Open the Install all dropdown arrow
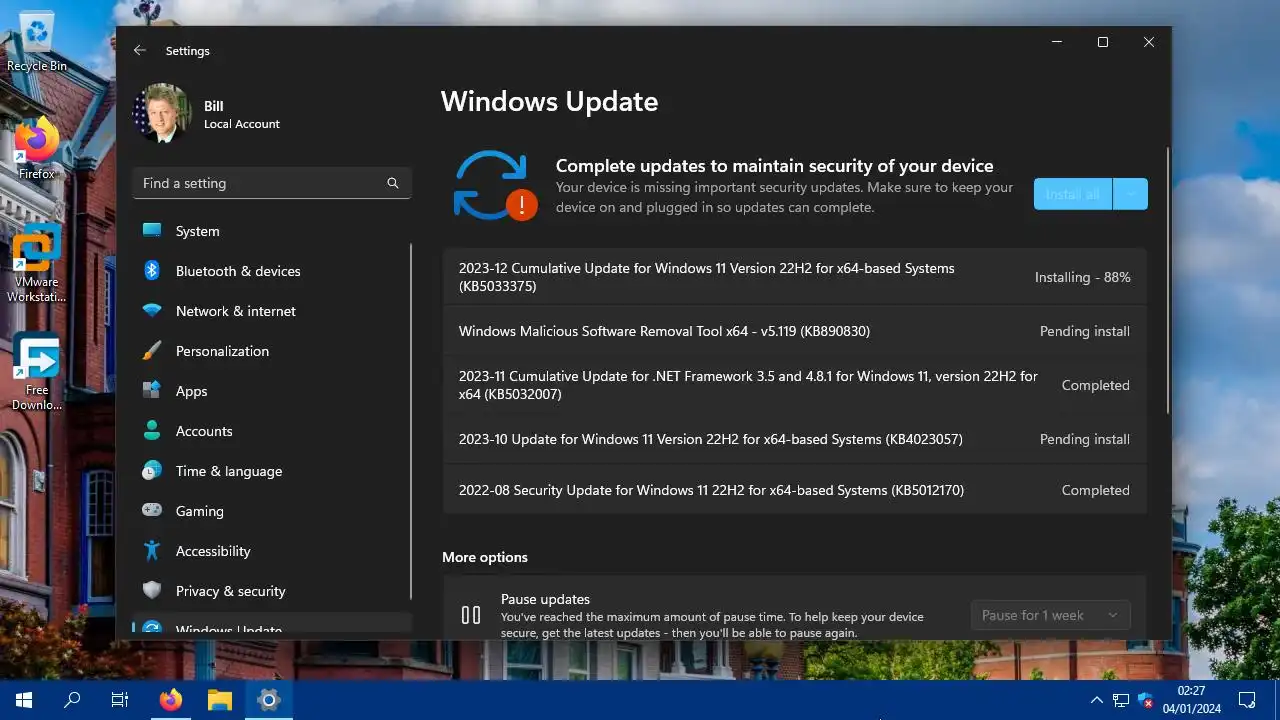The image size is (1280, 720). coord(1130,194)
